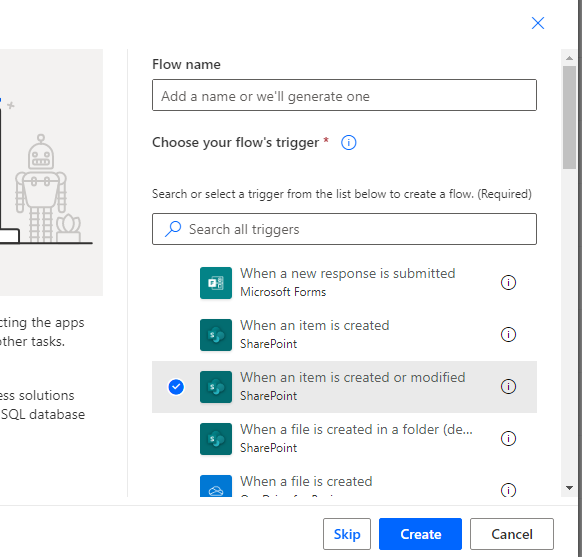The width and height of the screenshot is (582, 557).
Task: Show info for 'When a file is created in a folder'
Action: click(x=508, y=439)
